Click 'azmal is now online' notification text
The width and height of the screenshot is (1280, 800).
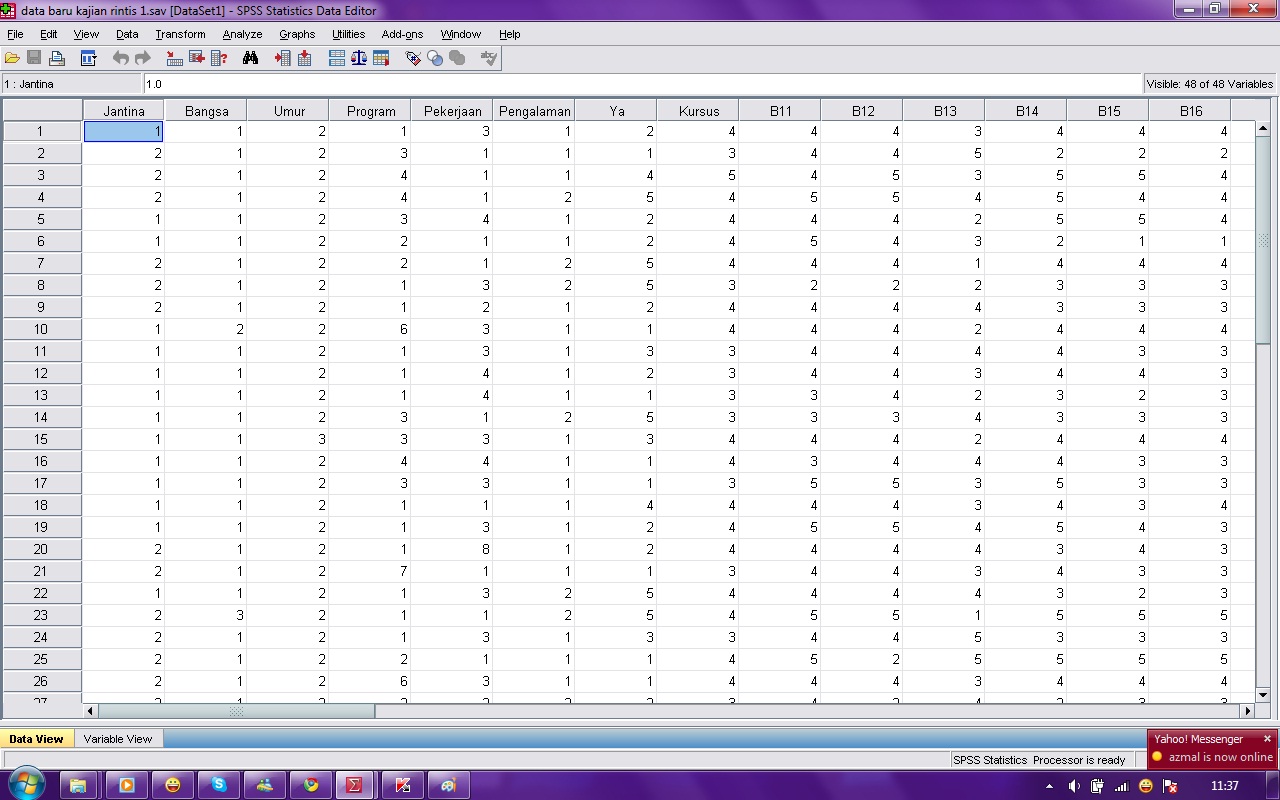1220,757
